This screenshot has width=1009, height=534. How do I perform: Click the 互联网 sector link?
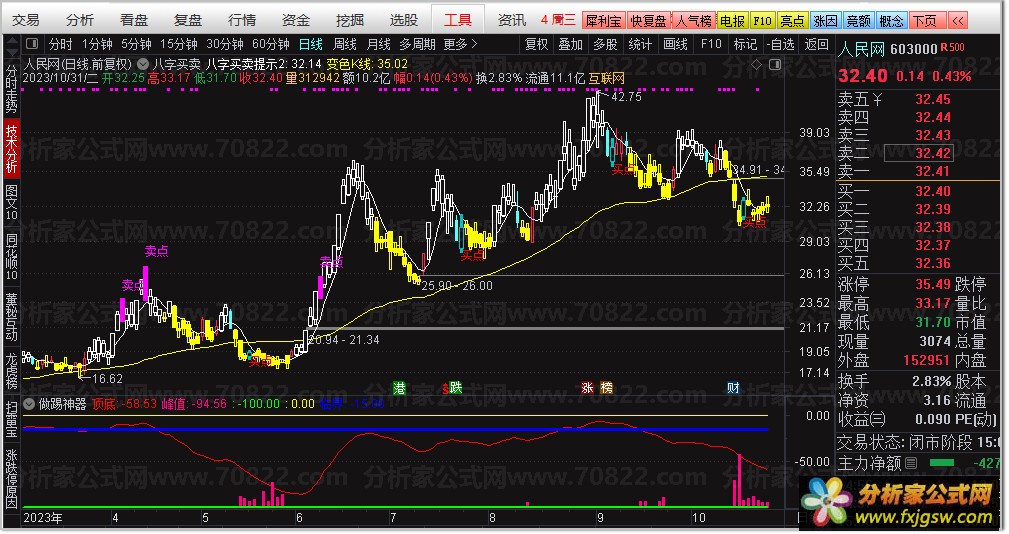click(x=606, y=78)
